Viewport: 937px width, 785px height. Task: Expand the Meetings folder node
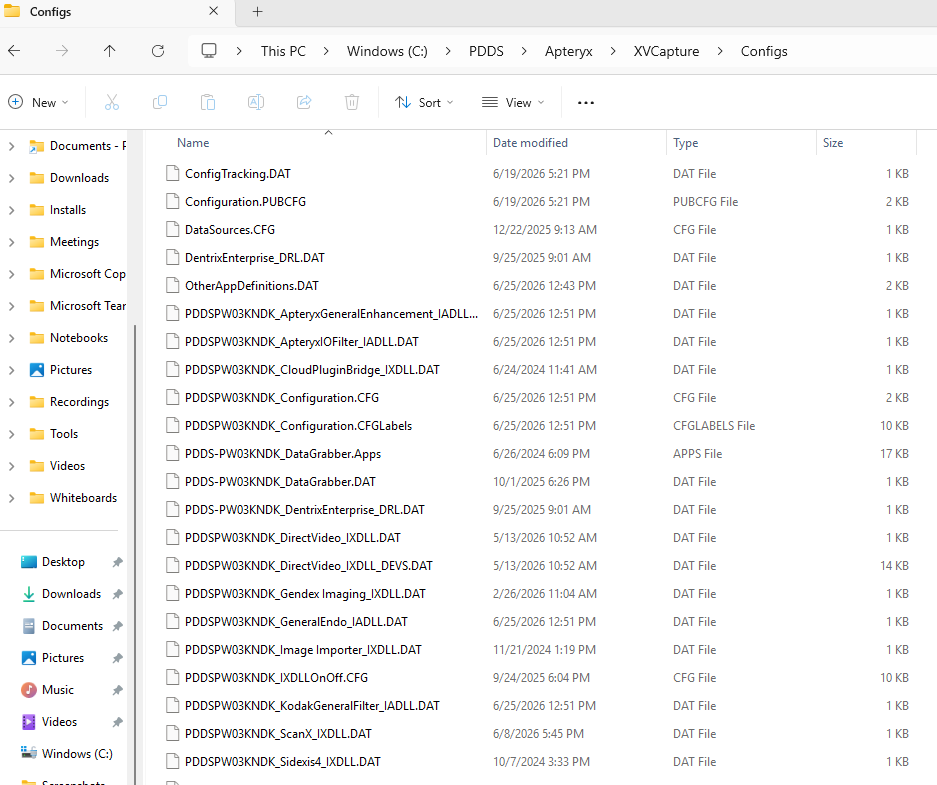[11, 242]
